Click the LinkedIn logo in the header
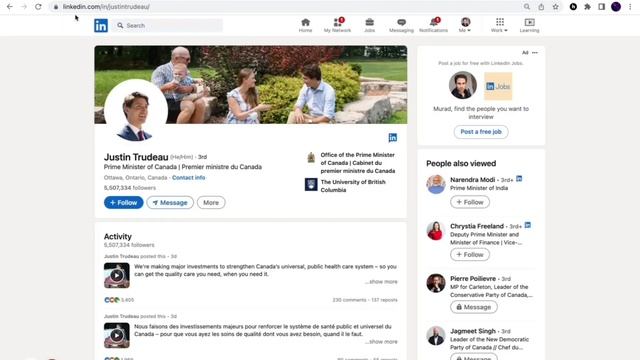The image size is (640, 360). (x=101, y=25)
